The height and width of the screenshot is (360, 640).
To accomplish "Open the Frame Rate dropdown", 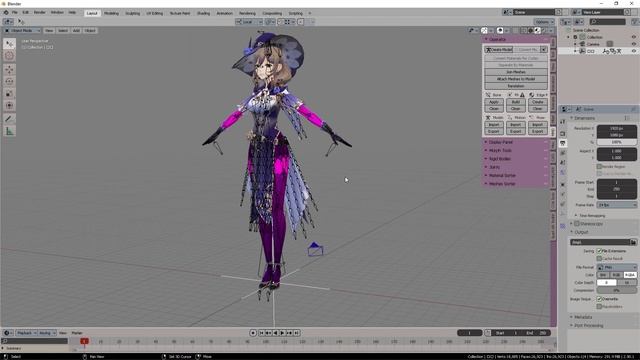I will 617,205.
